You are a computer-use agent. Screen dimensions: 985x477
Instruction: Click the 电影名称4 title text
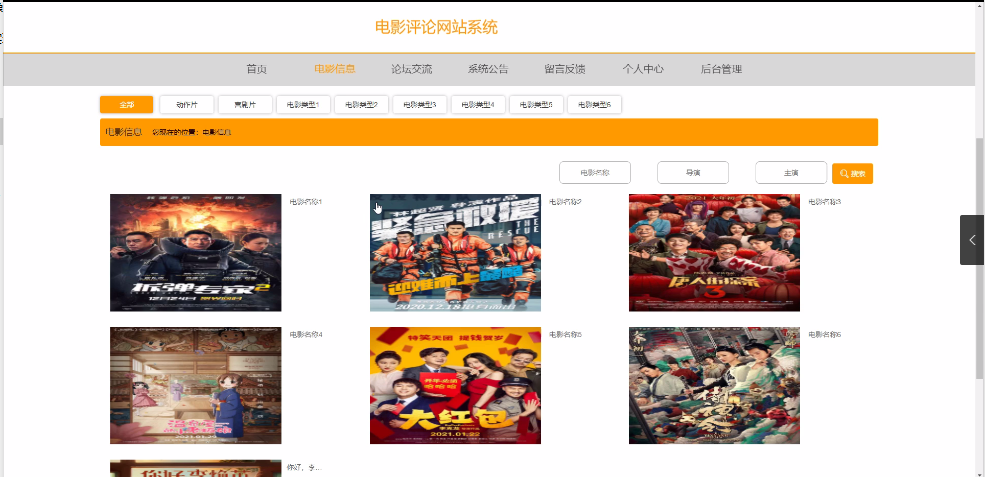305,335
